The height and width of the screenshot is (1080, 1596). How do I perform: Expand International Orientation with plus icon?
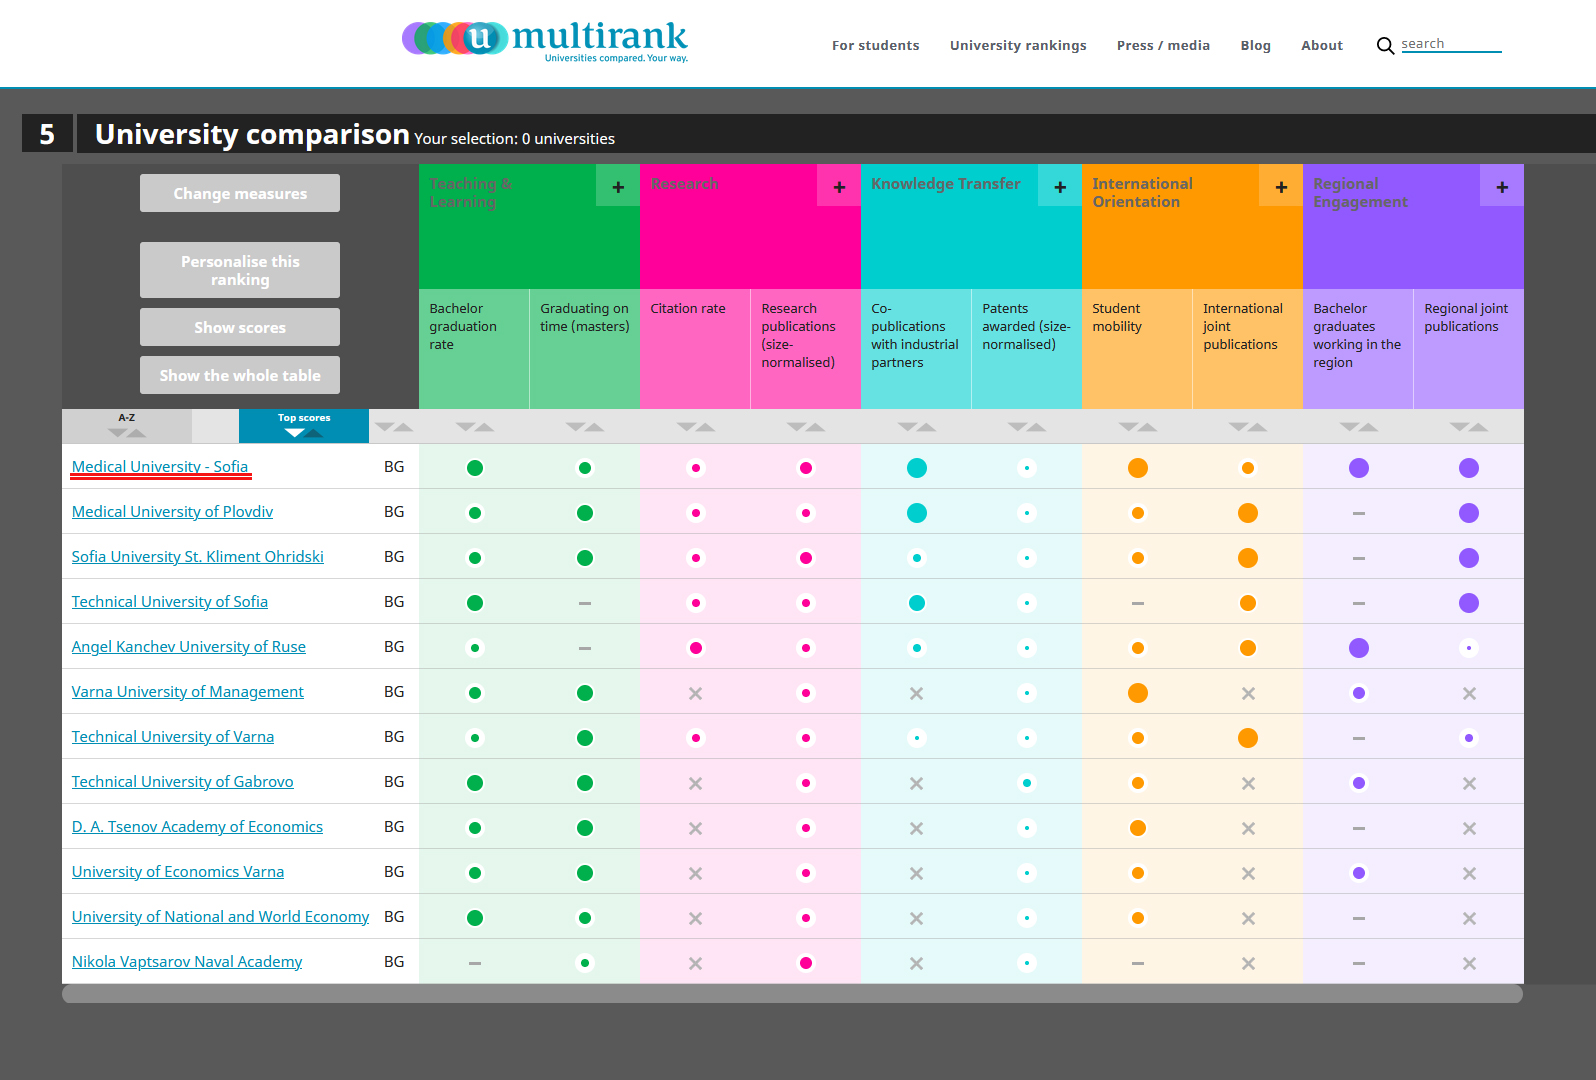click(1281, 187)
